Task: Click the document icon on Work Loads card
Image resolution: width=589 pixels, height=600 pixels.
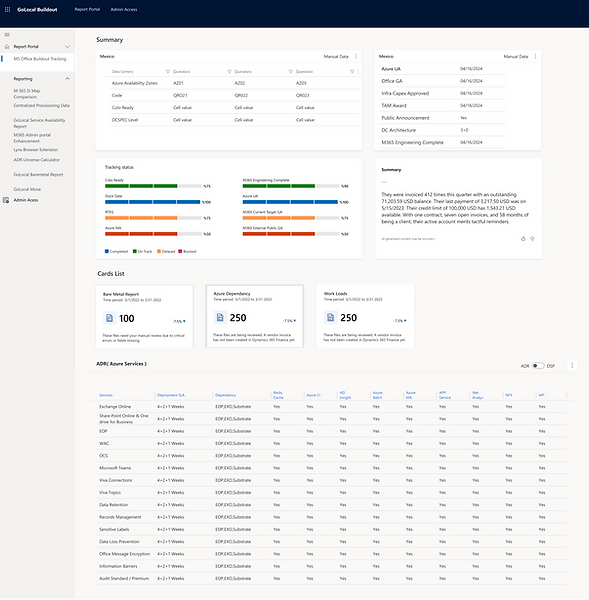Action: click(x=331, y=317)
